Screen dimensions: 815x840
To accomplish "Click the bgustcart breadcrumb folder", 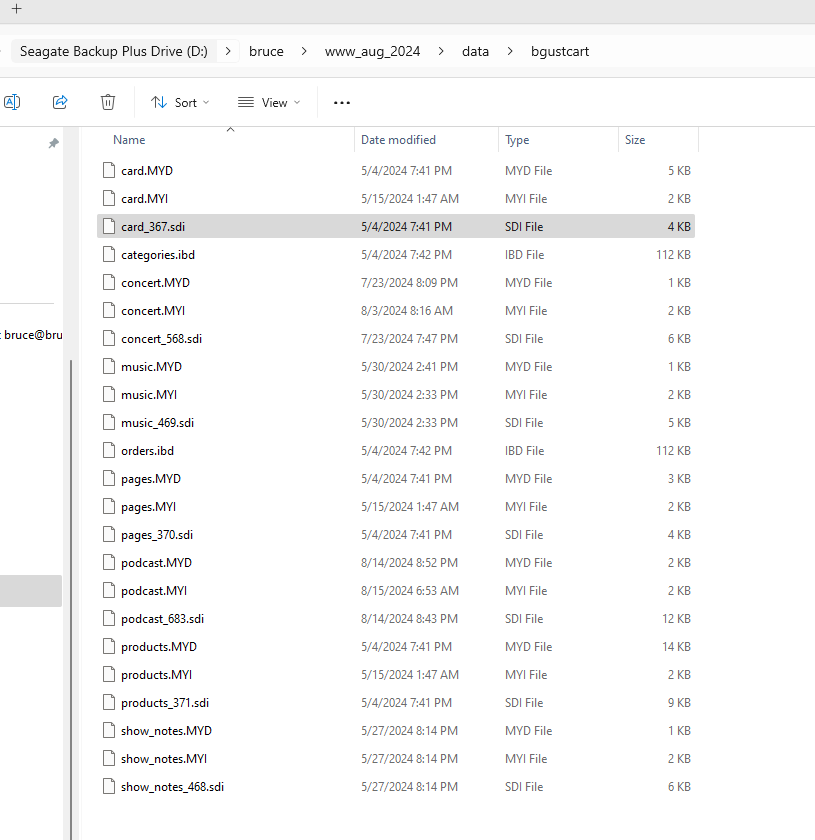I will click(x=560, y=51).
